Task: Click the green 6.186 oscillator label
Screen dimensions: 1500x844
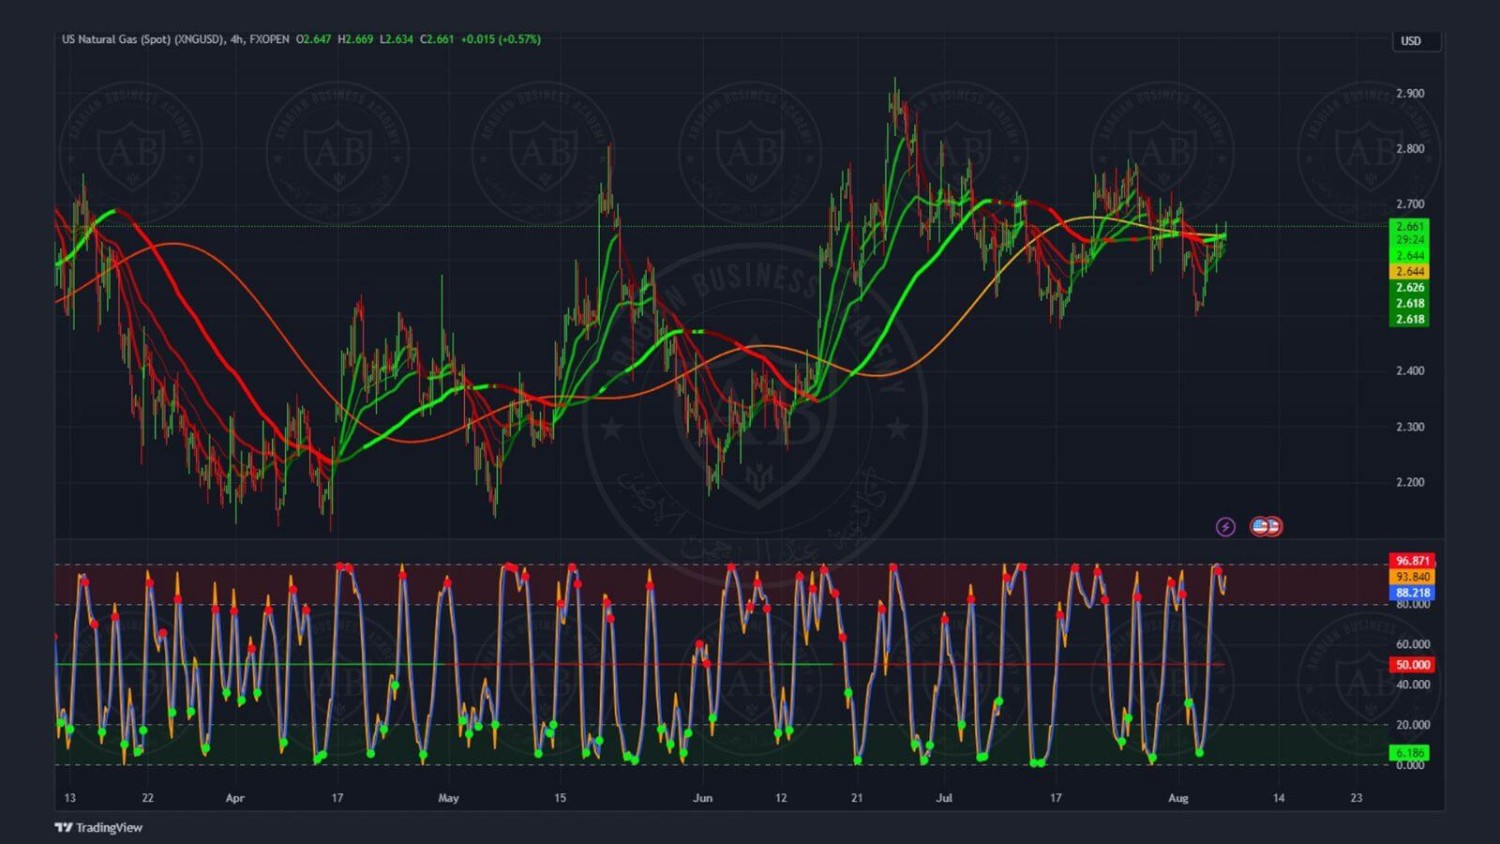Action: click(x=1409, y=752)
